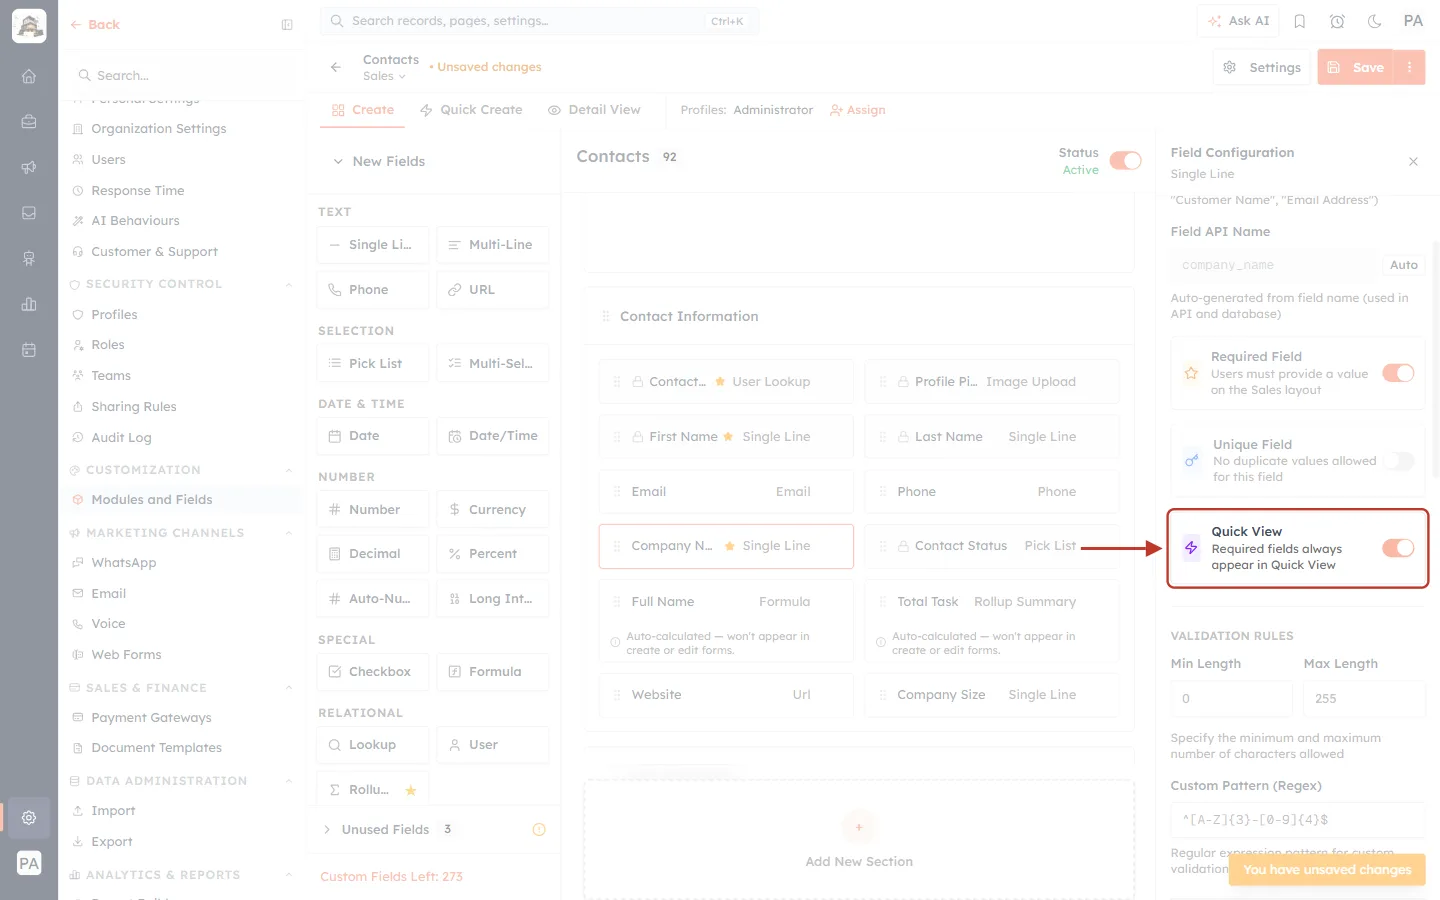The width and height of the screenshot is (1440, 900).
Task: Open the settings gear icon in left rail
Action: tap(29, 817)
